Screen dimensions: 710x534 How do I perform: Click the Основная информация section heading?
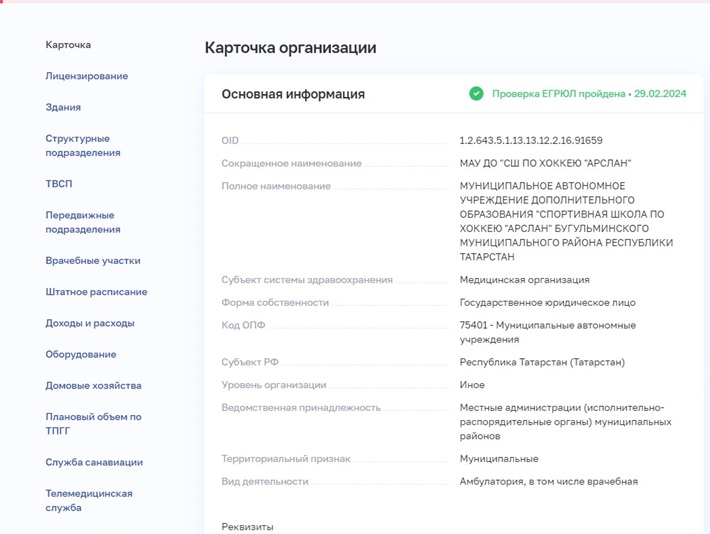tap(293, 94)
